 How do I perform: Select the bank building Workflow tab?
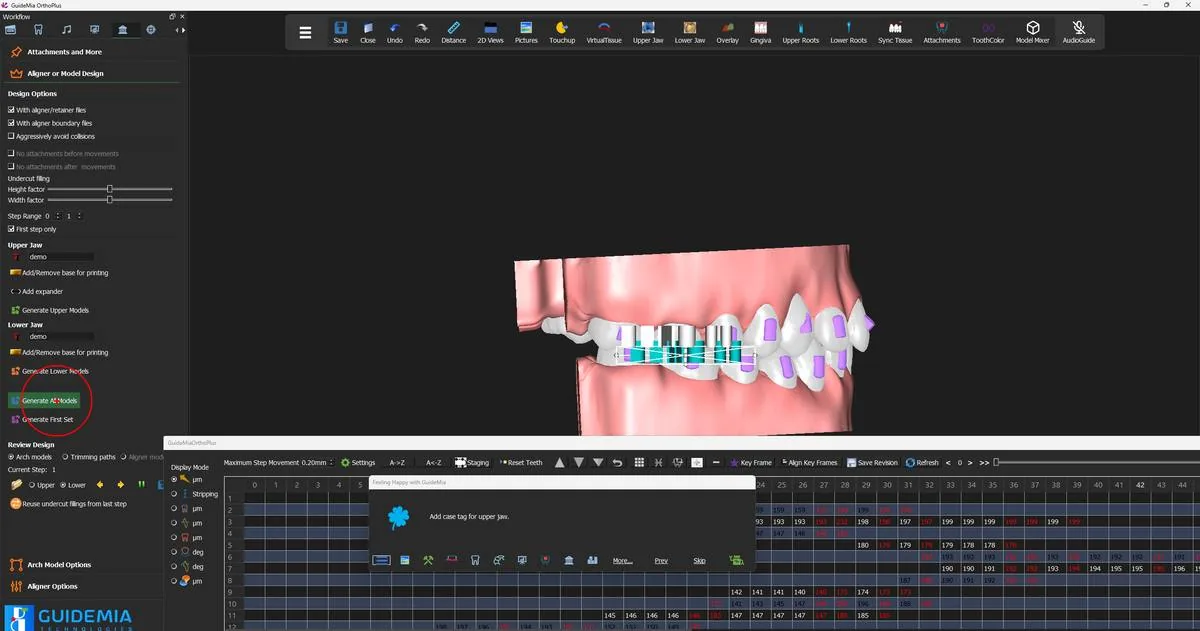point(122,30)
